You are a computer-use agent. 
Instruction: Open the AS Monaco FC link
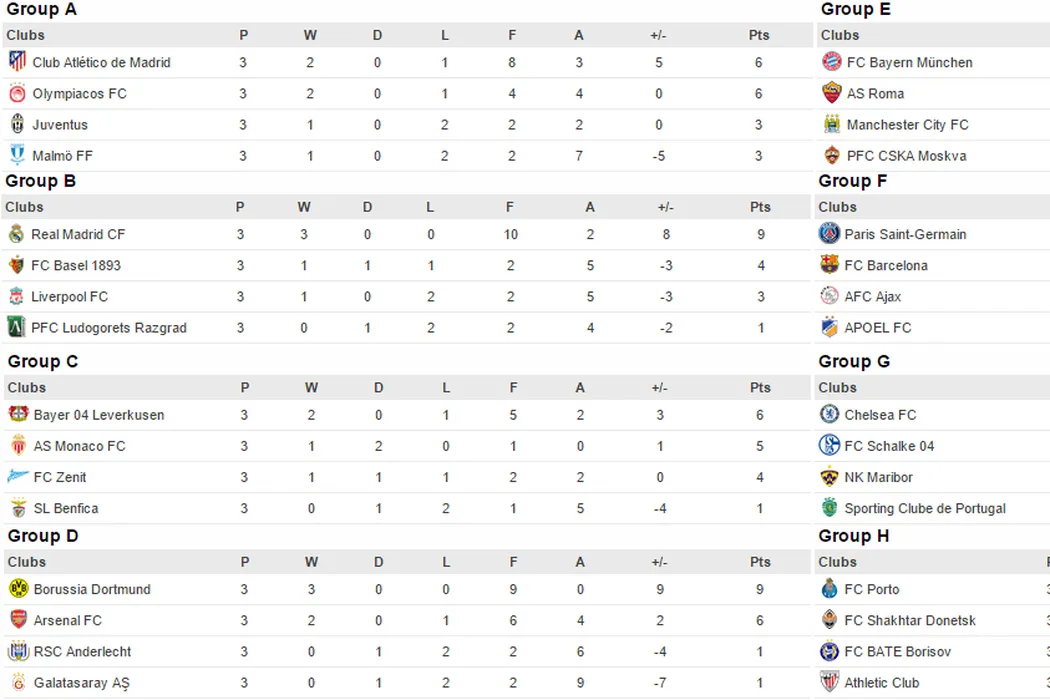[80, 446]
